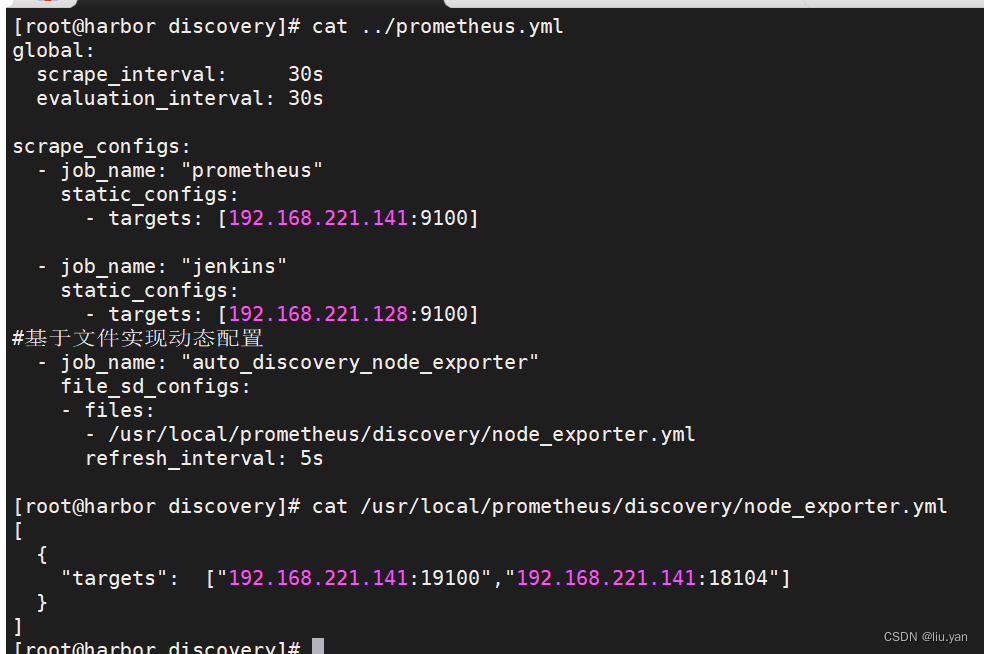Click the 'scrape_interval:' key
This screenshot has height=654, width=984.
click(x=131, y=75)
